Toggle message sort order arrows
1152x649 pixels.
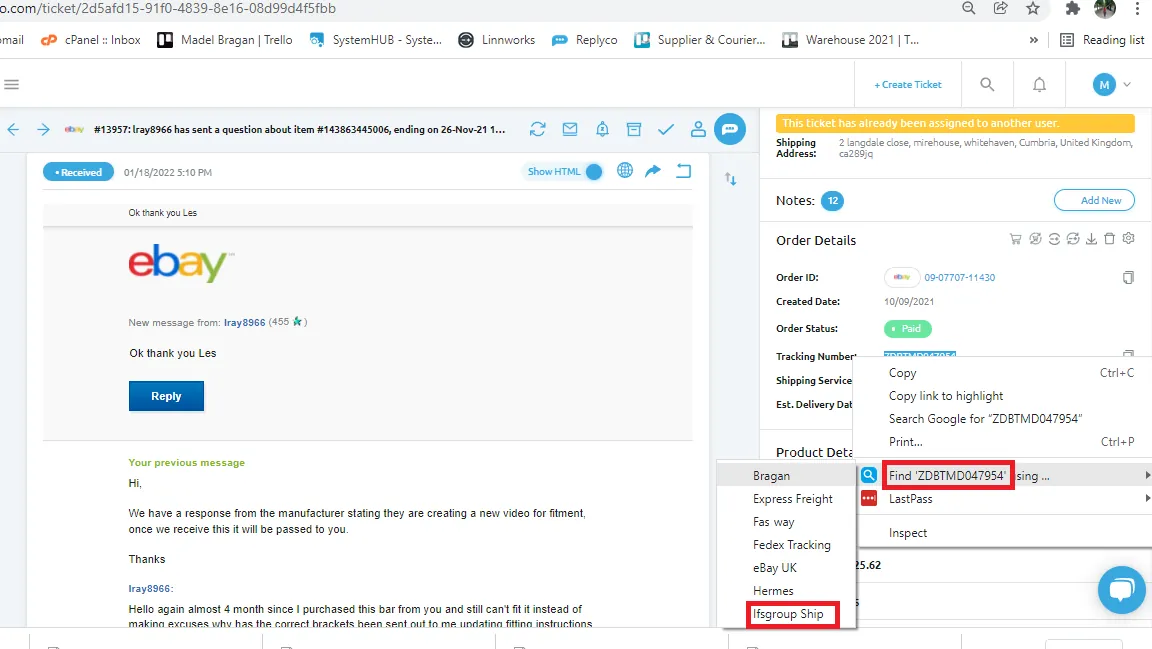pos(730,179)
